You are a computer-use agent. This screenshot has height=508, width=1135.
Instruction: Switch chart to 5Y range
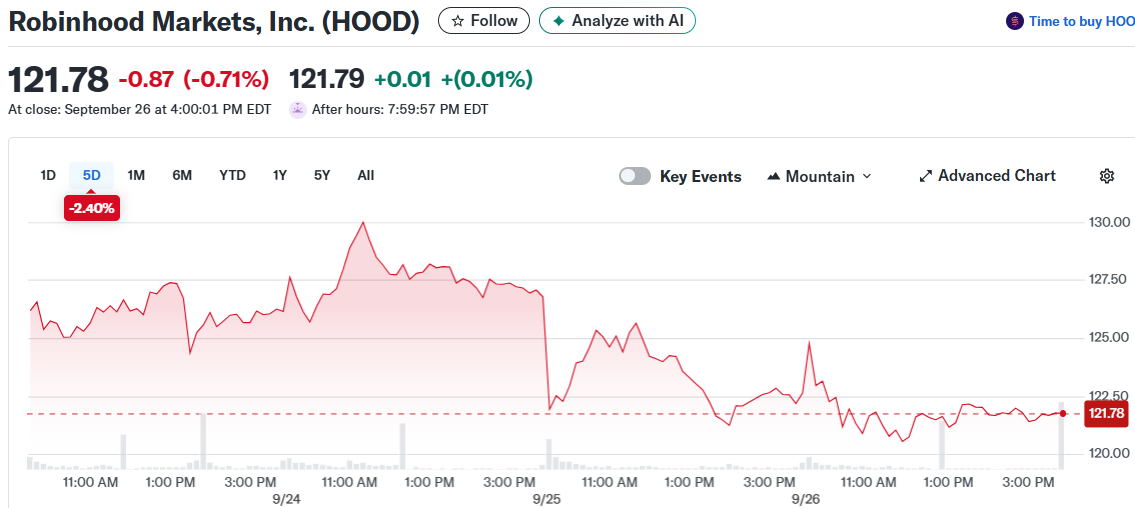click(x=322, y=175)
